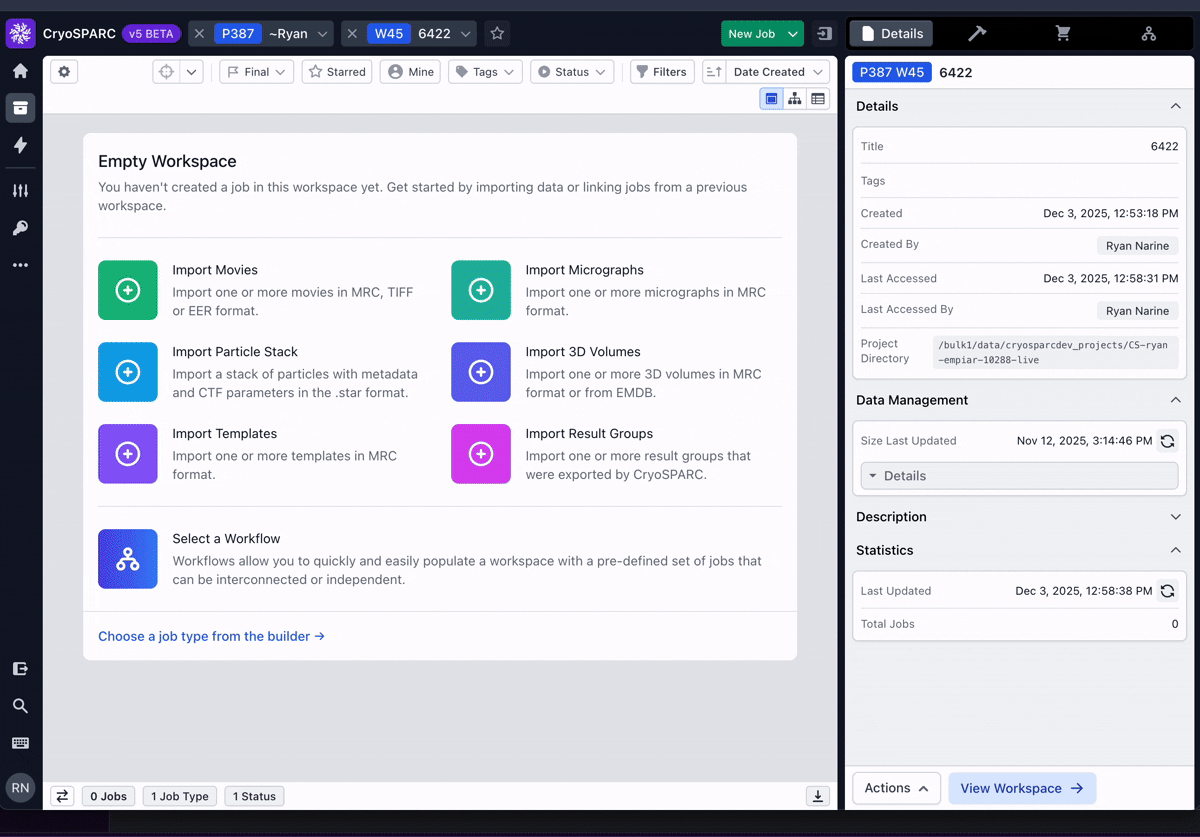Screen dimensions: 1200x837
Task: Click the RN user avatar
Action: click(20, 788)
